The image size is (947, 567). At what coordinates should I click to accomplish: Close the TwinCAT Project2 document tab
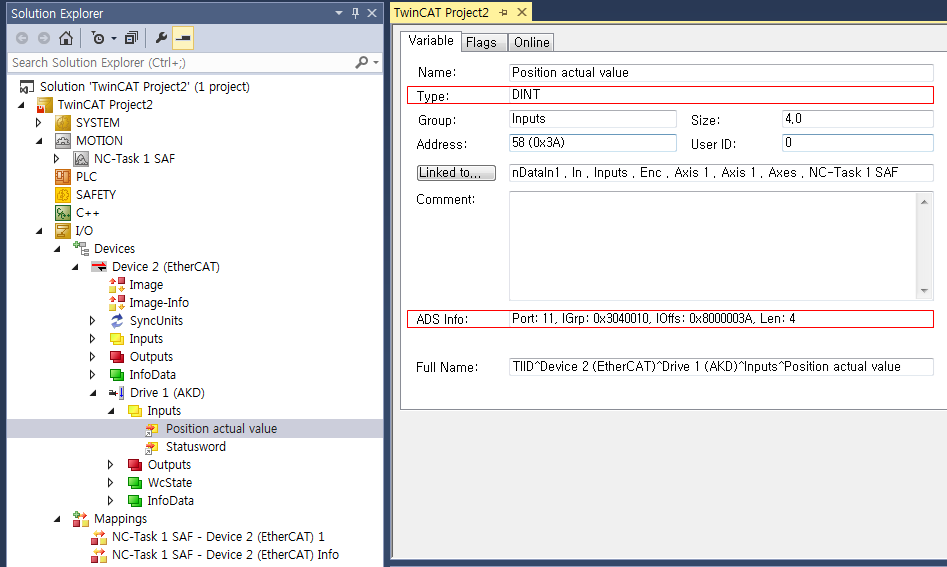(x=522, y=12)
